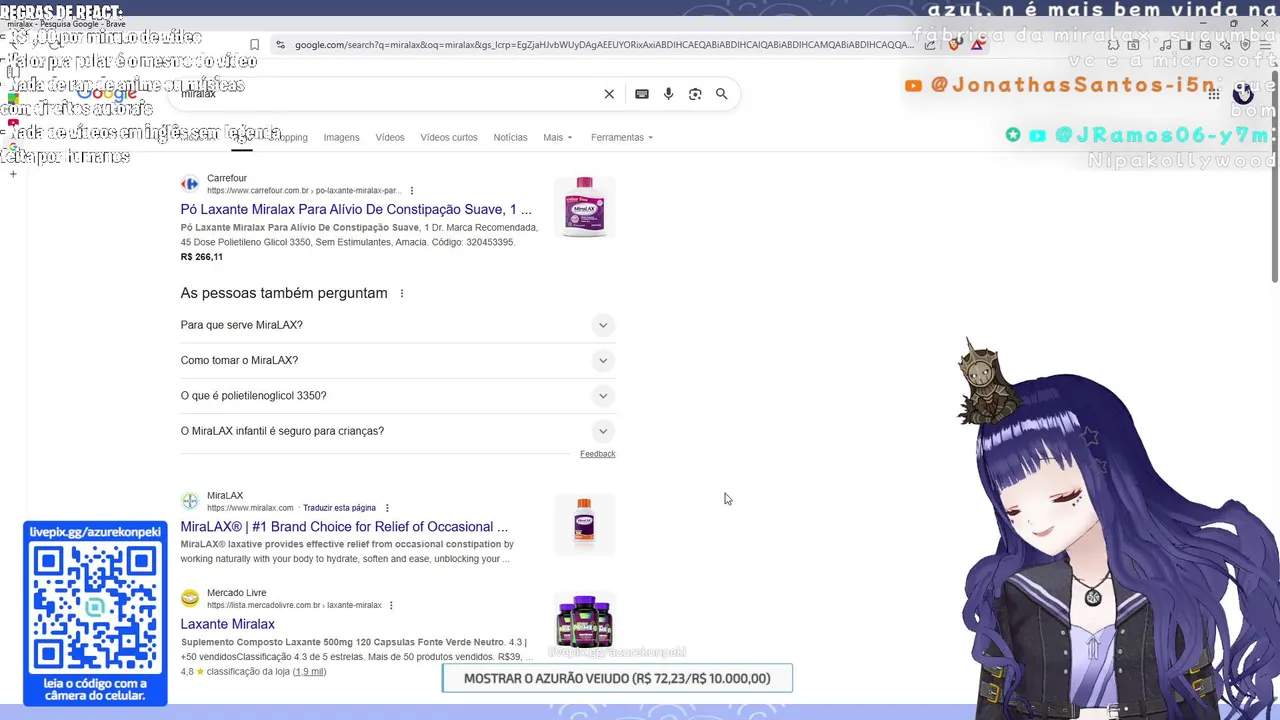Screen dimensions: 1280x720
Task: Open site information icon beside the URL
Action: [280, 45]
